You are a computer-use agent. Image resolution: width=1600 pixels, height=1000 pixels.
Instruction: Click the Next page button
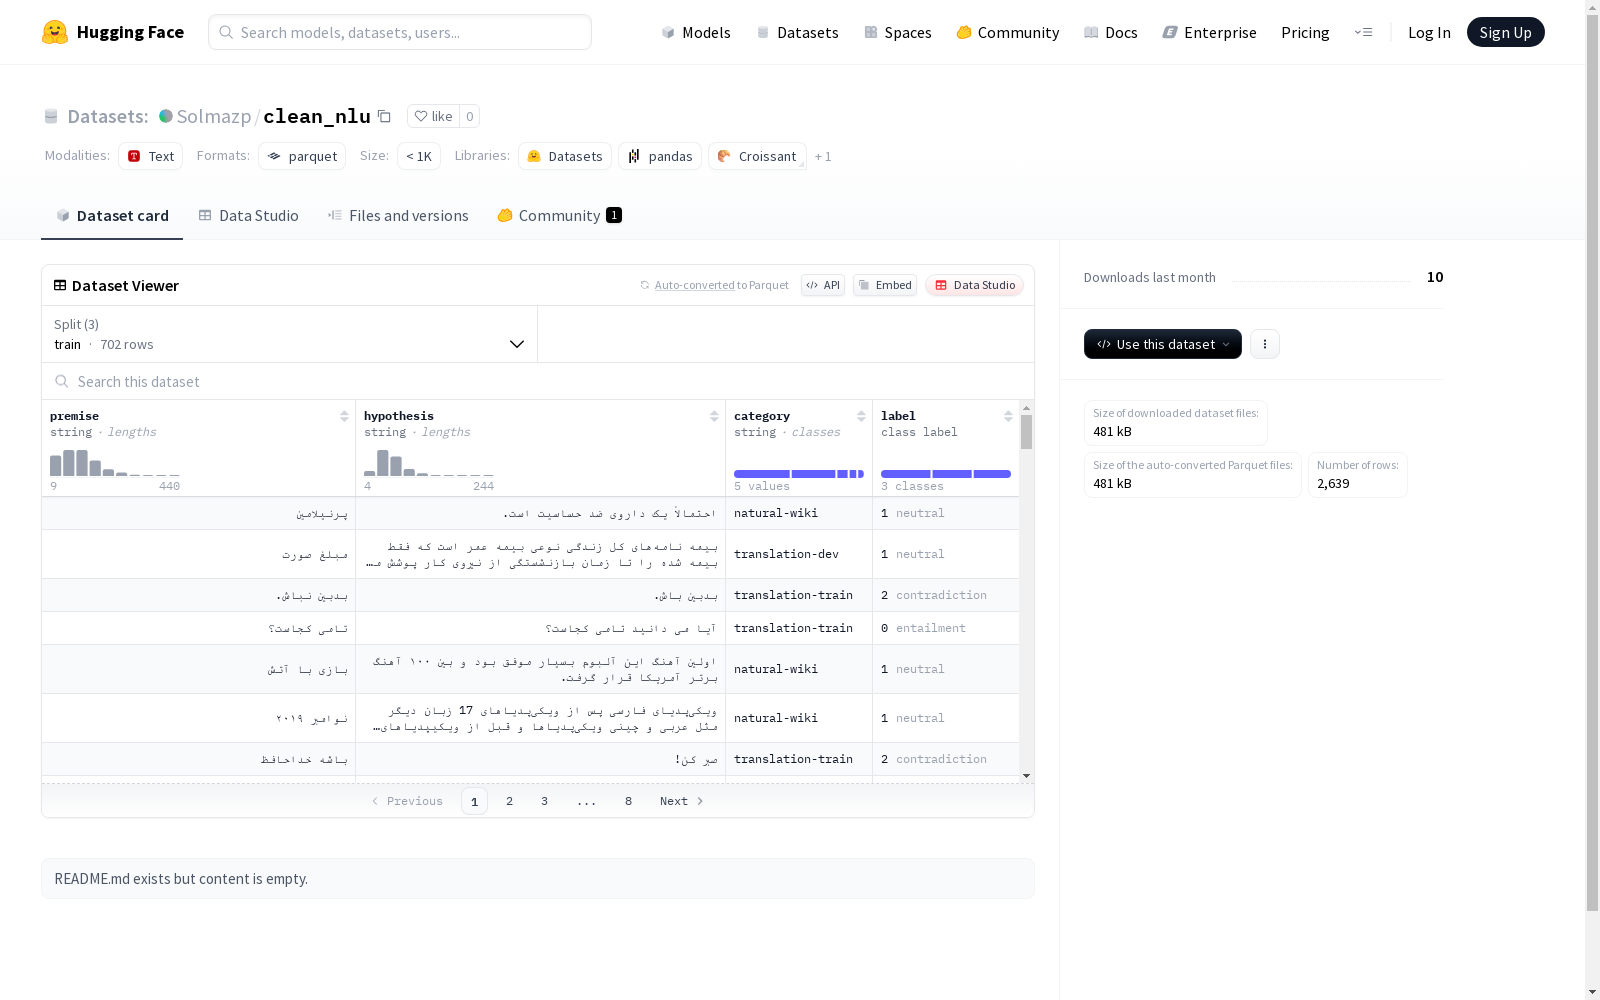(682, 801)
